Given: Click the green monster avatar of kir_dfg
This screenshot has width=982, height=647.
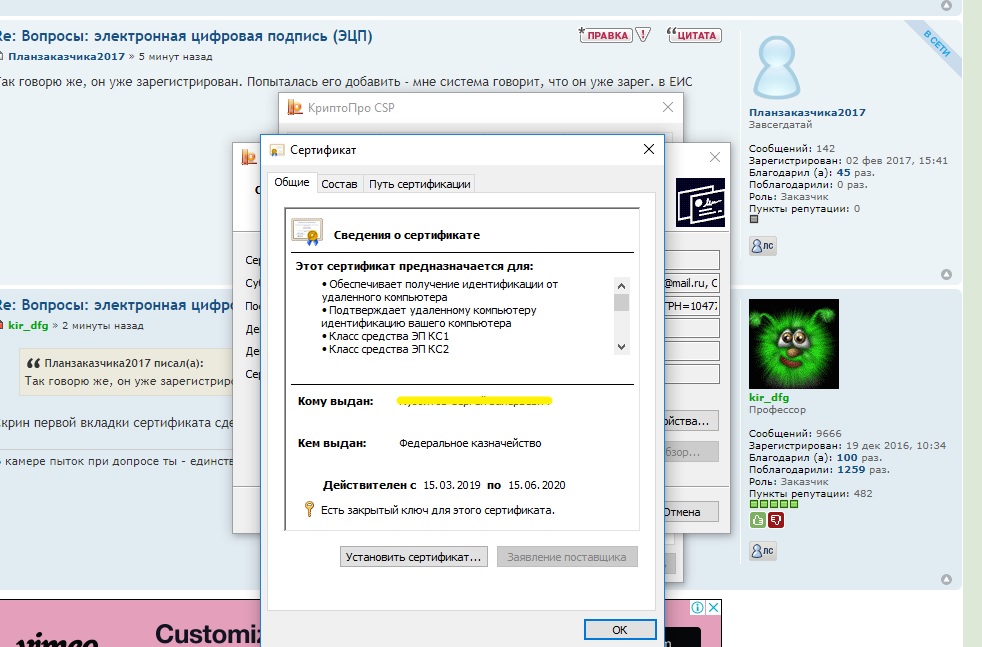Looking at the screenshot, I should pyautogui.click(x=788, y=343).
